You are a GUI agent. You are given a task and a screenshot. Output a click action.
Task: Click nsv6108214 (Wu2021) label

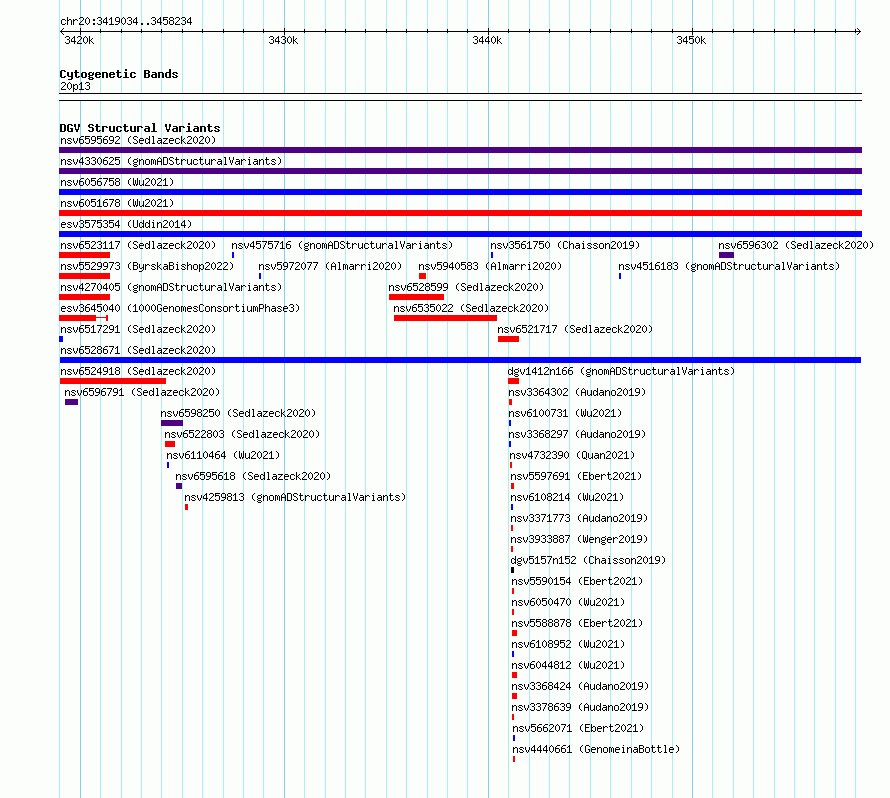coord(567,497)
